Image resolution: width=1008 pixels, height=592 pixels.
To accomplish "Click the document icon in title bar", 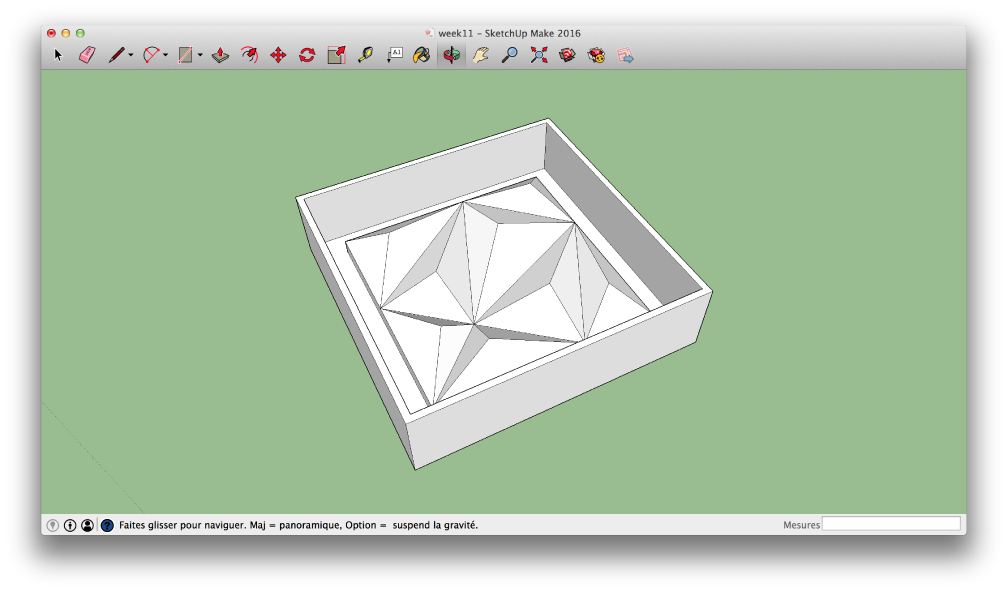I will click(429, 33).
